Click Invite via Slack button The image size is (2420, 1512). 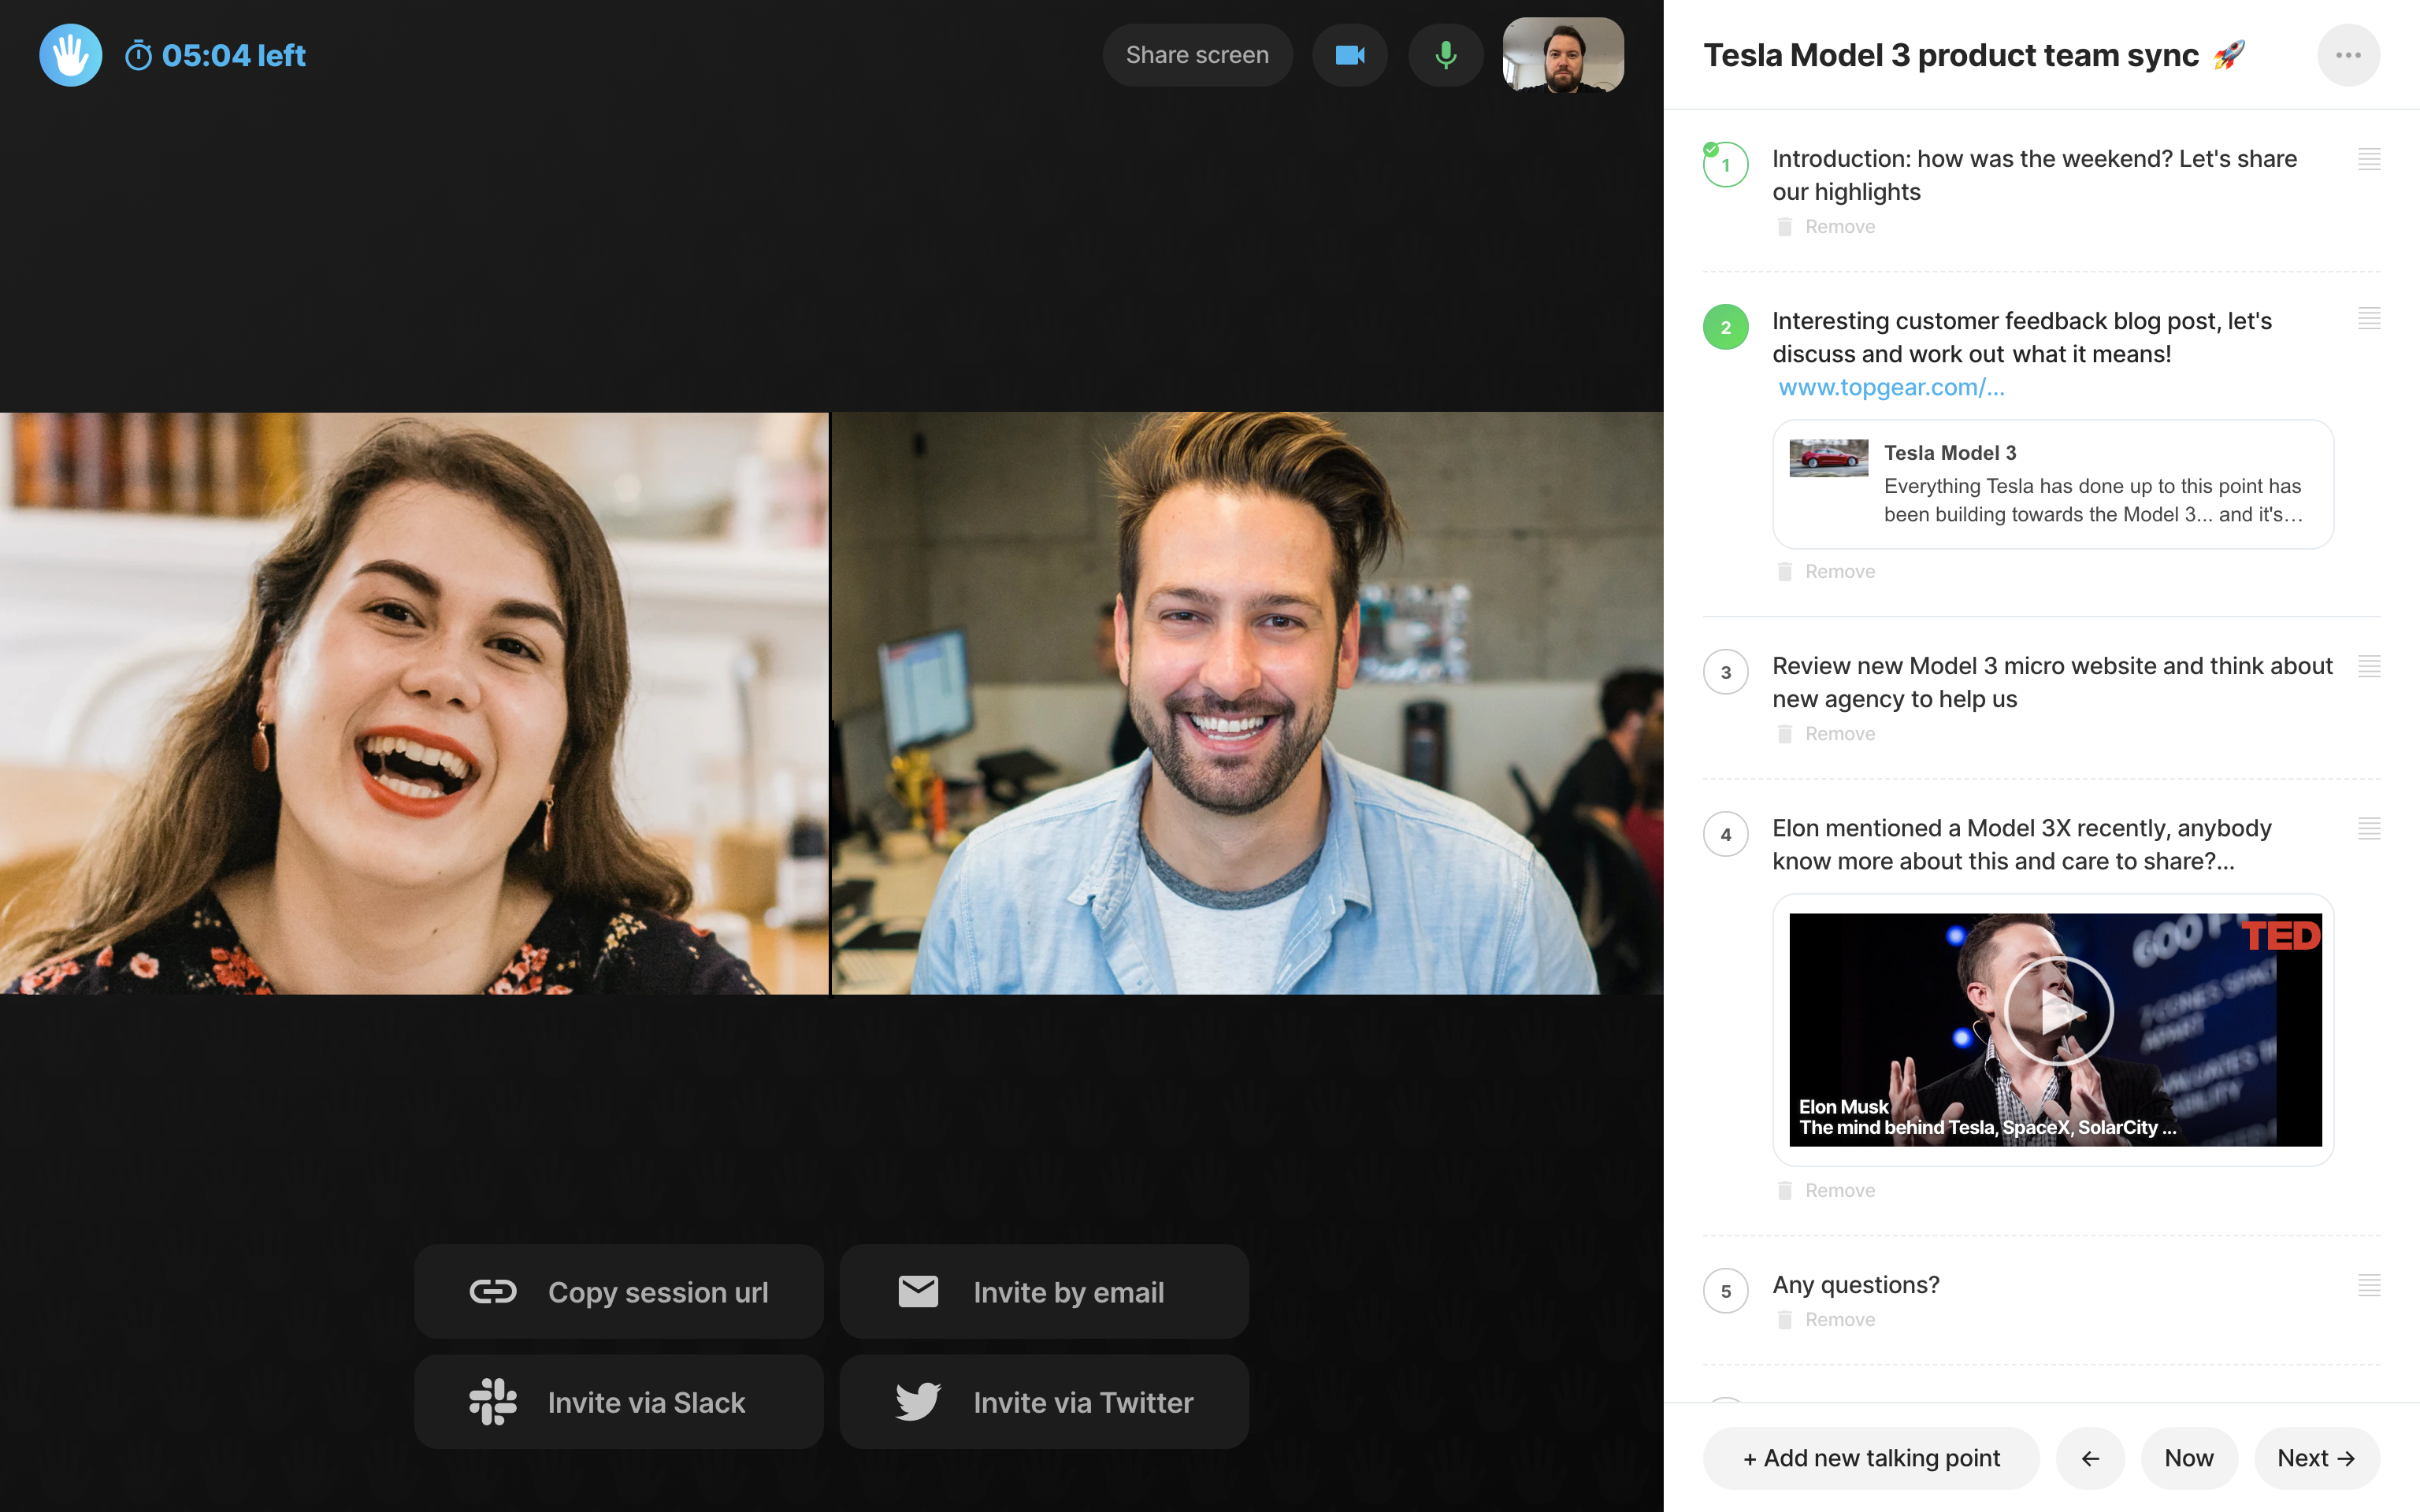pos(619,1402)
